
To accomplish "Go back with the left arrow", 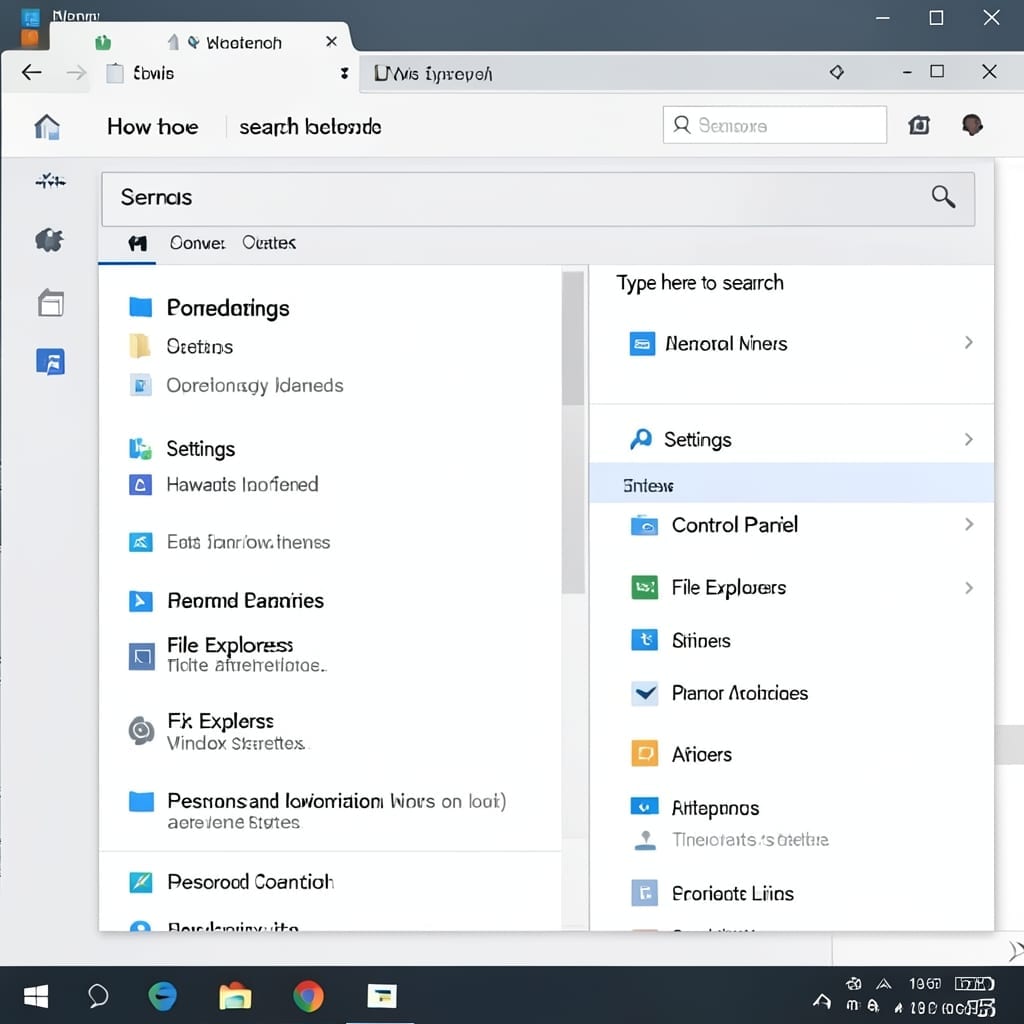I will (31, 72).
